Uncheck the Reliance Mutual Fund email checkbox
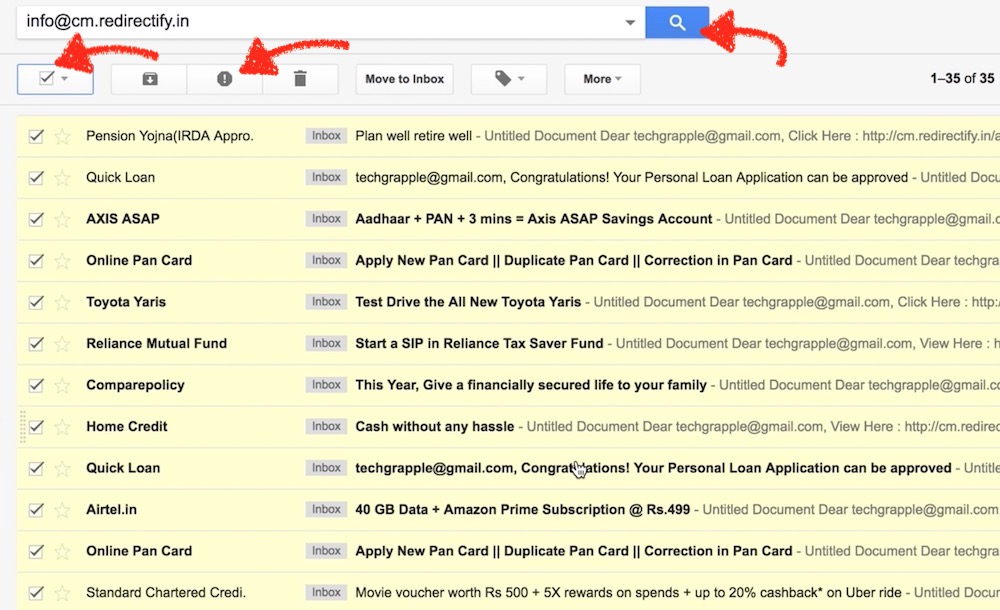The height and width of the screenshot is (610, 1000). [36, 343]
